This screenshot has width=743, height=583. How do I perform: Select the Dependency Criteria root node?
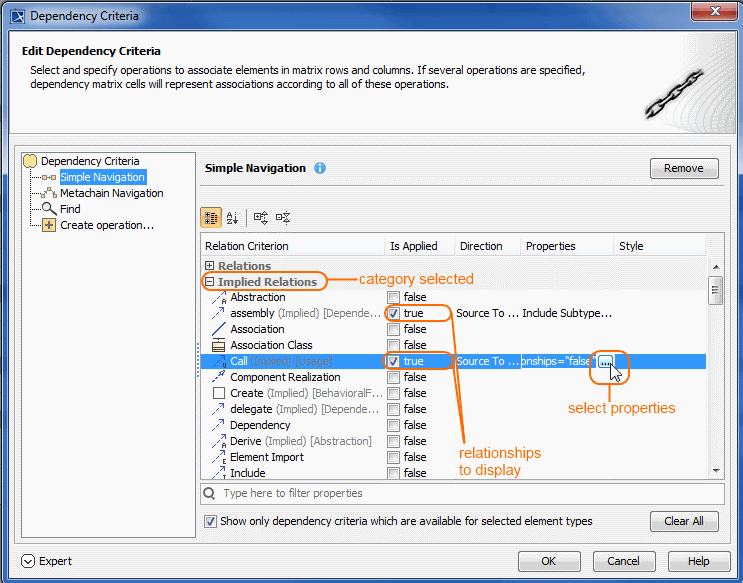coord(90,161)
